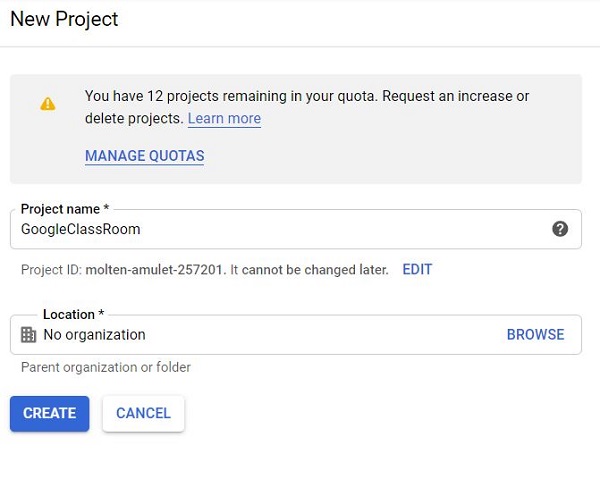Click the 'You have 12 projects remaining' text
The image size is (600, 479).
(230, 96)
